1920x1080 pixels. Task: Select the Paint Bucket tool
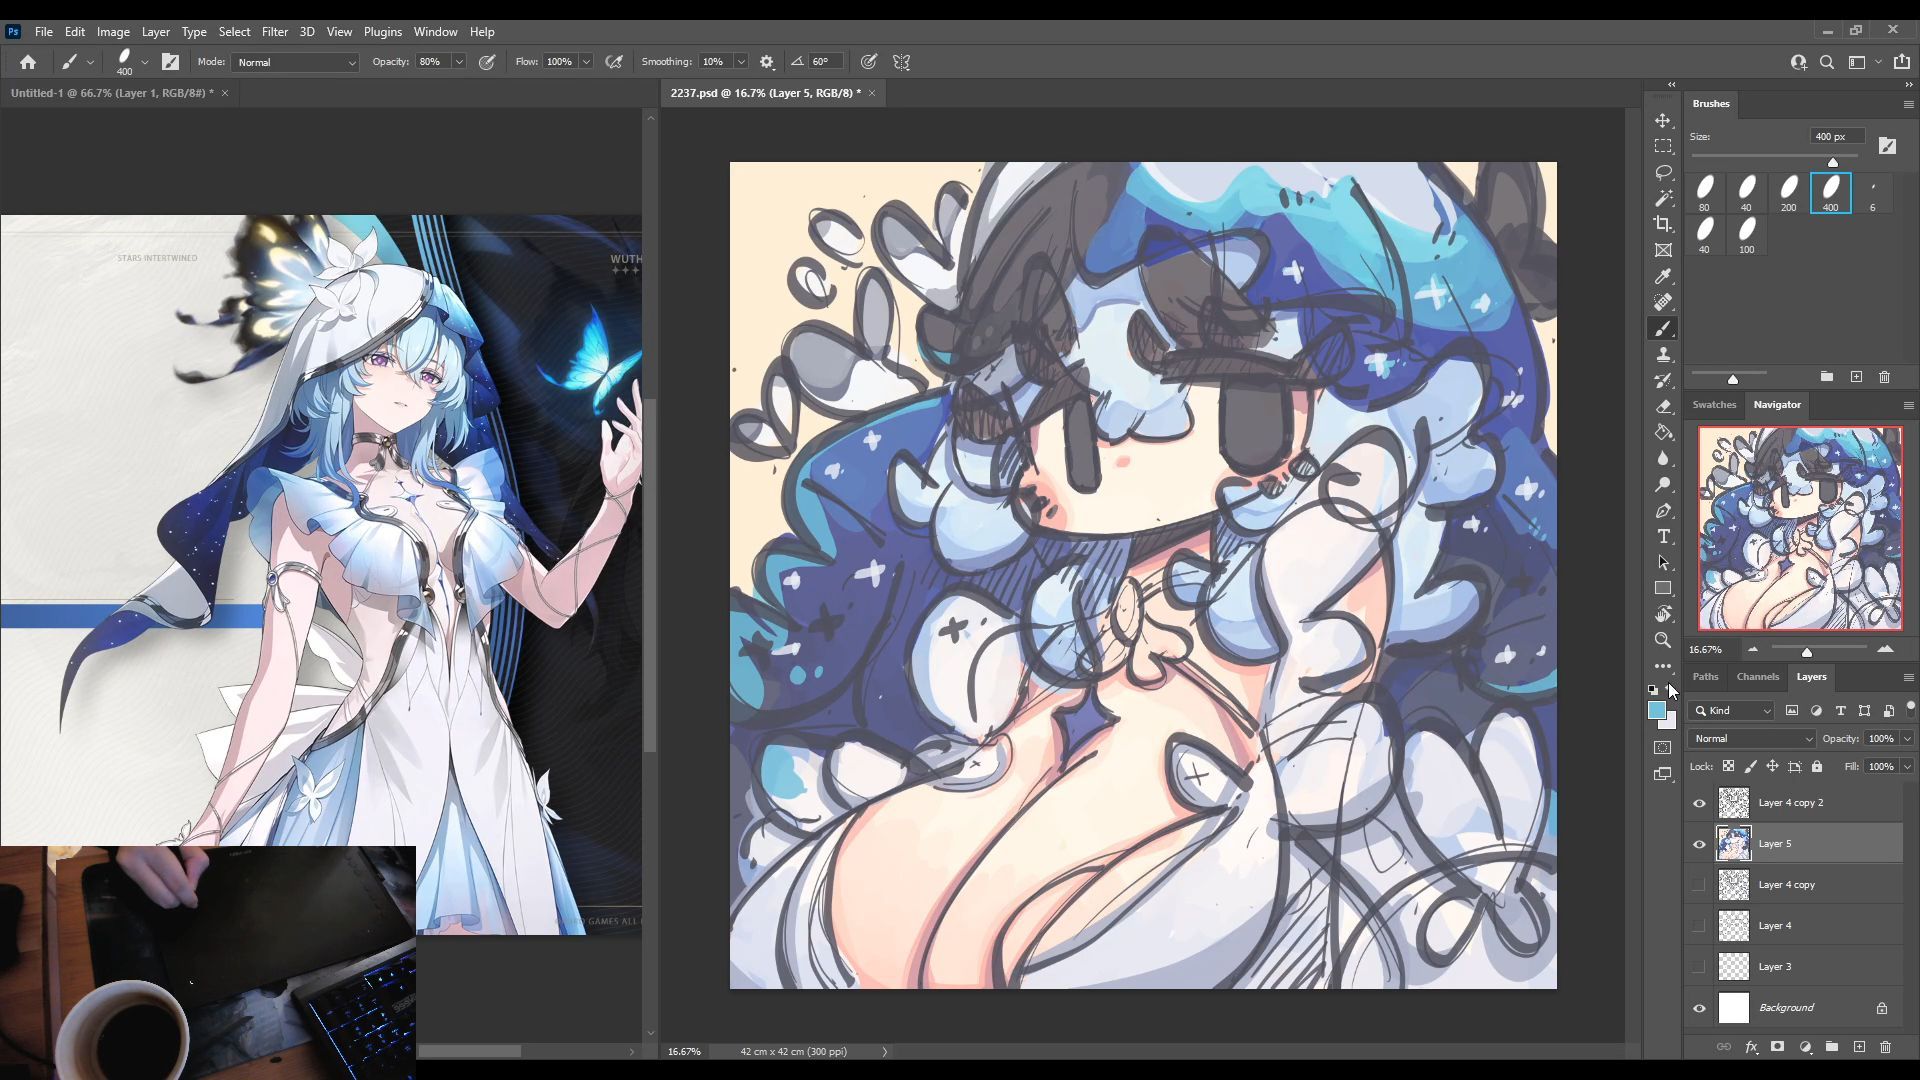pos(1663,432)
